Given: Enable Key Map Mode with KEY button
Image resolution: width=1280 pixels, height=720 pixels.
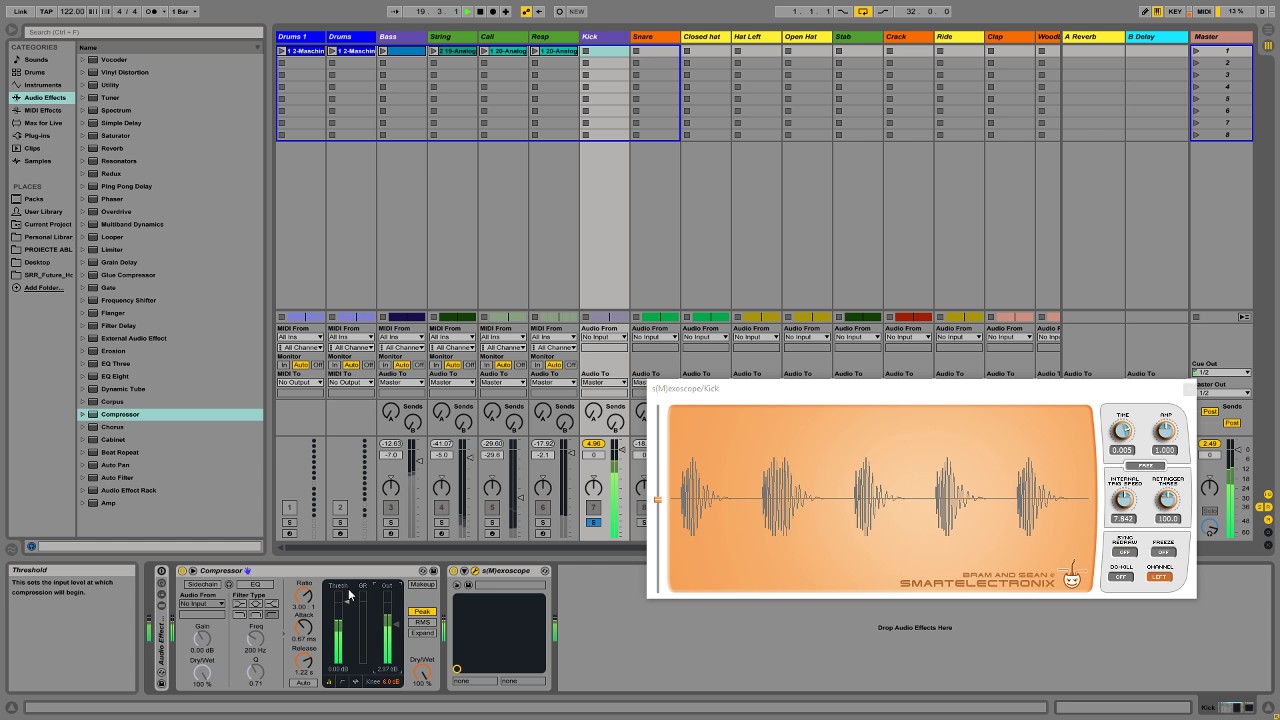Looking at the screenshot, I should point(1175,11).
